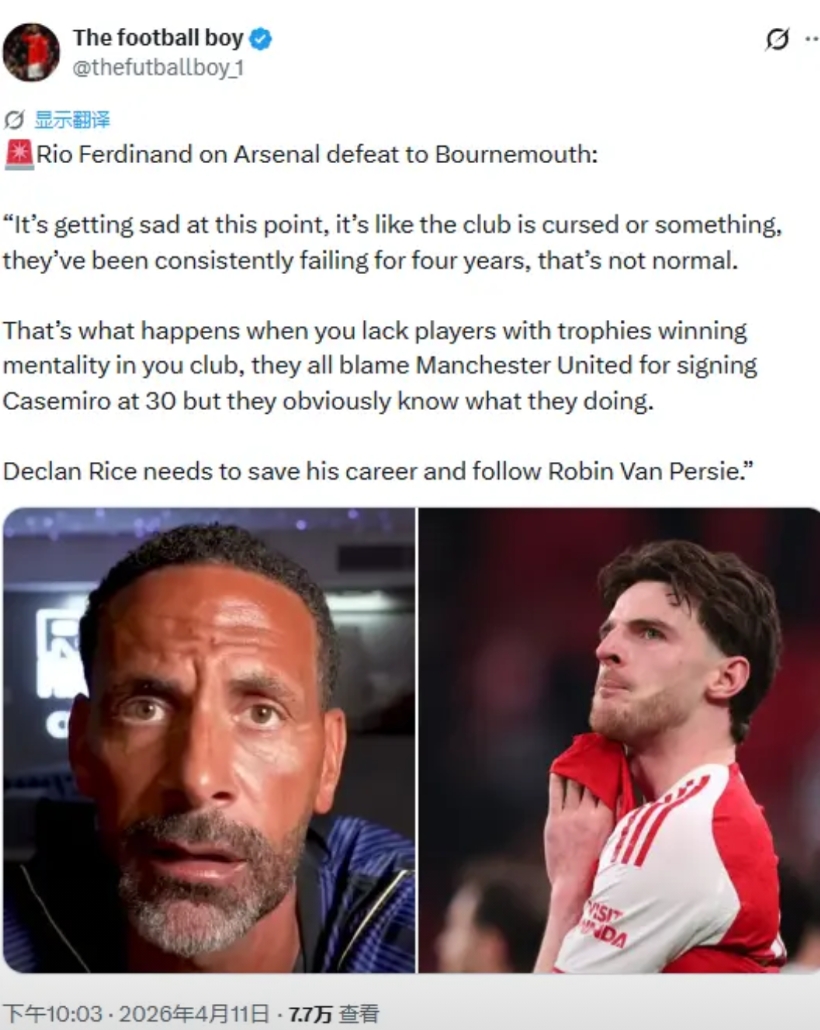Click the 2026年4月11日 date
The image size is (820, 1030).
point(194,1014)
